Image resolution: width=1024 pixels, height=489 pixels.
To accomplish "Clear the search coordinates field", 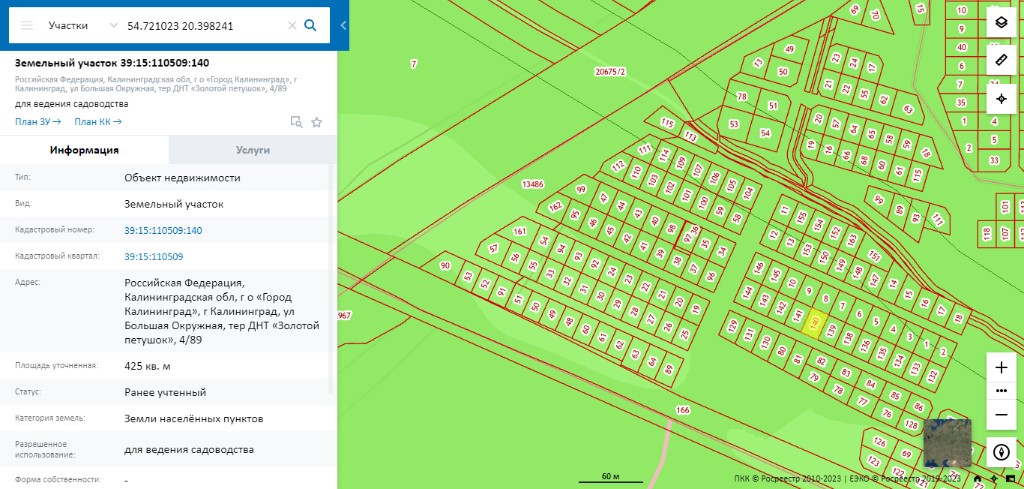I will (292, 25).
